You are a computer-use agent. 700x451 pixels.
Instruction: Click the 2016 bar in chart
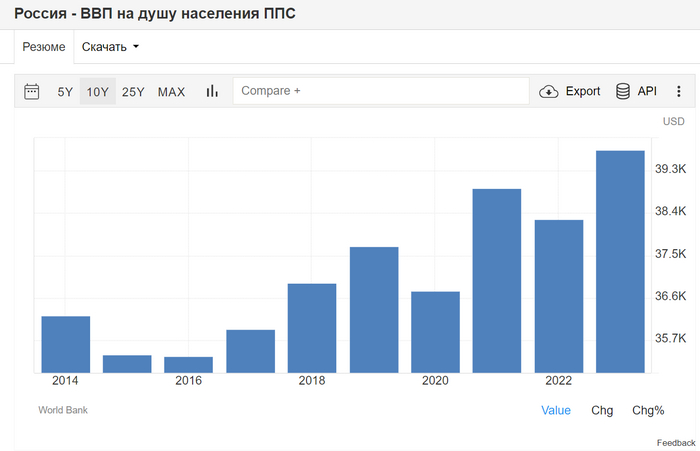tap(189, 364)
